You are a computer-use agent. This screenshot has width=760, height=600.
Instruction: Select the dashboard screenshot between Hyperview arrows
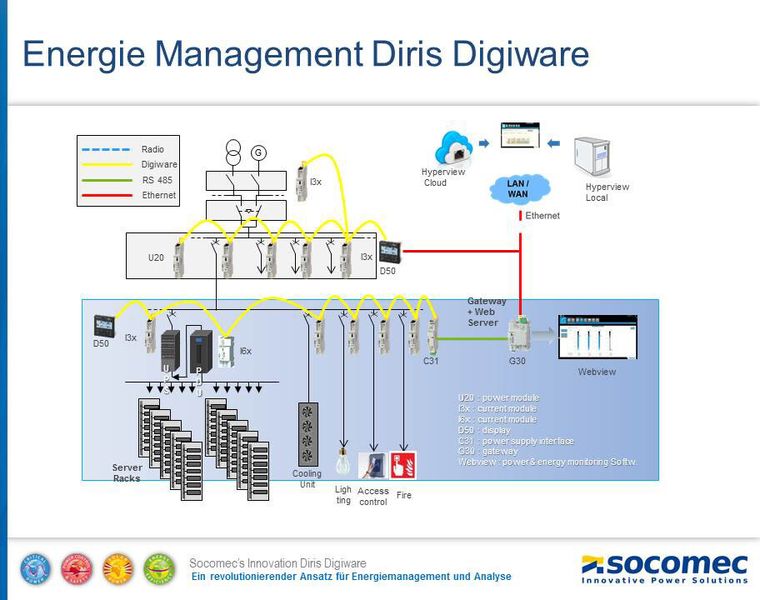(x=520, y=135)
